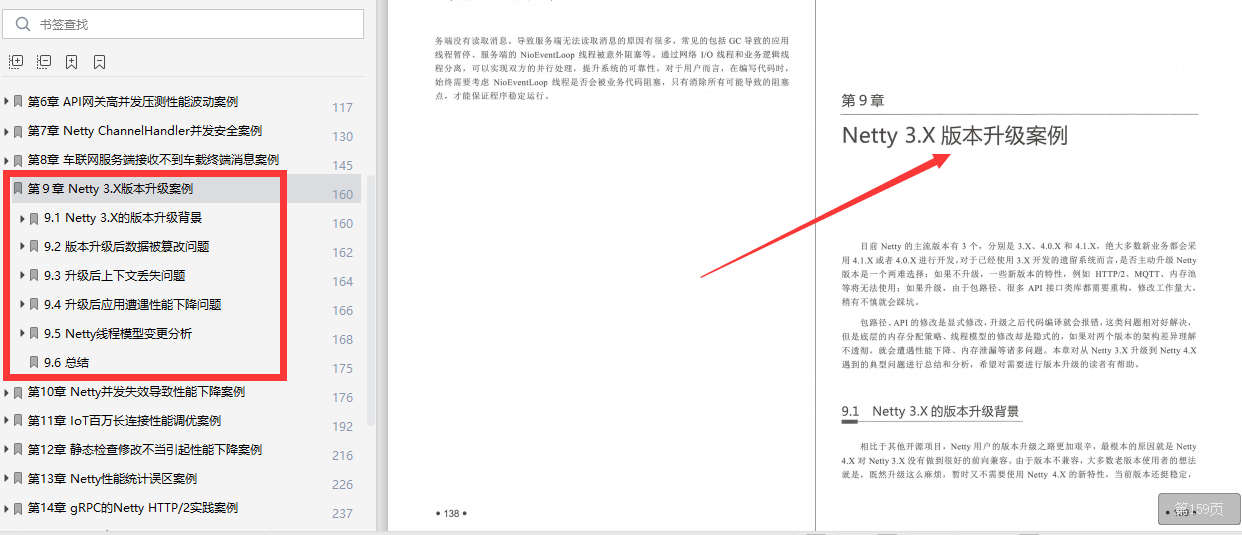Jump to 9.5 Netty线程模型变更分析 bookmark
Image resolution: width=1242 pixels, height=535 pixels.
[118, 334]
